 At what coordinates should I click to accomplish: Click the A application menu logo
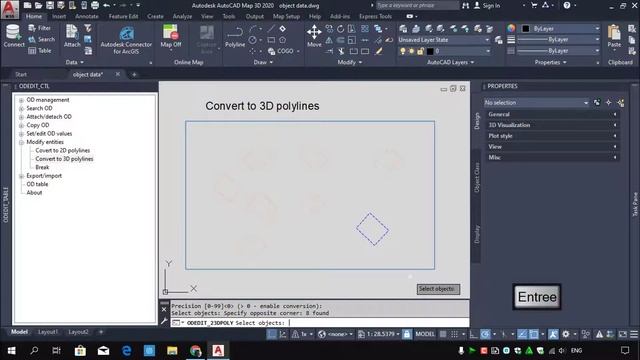point(9,9)
